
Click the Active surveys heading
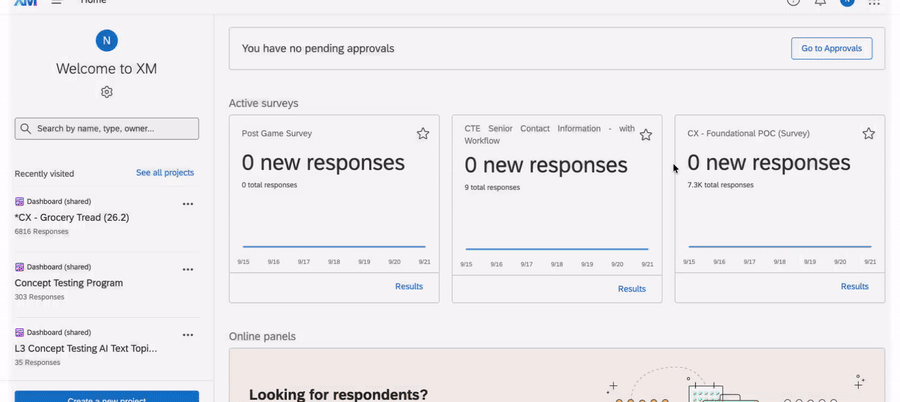263,103
